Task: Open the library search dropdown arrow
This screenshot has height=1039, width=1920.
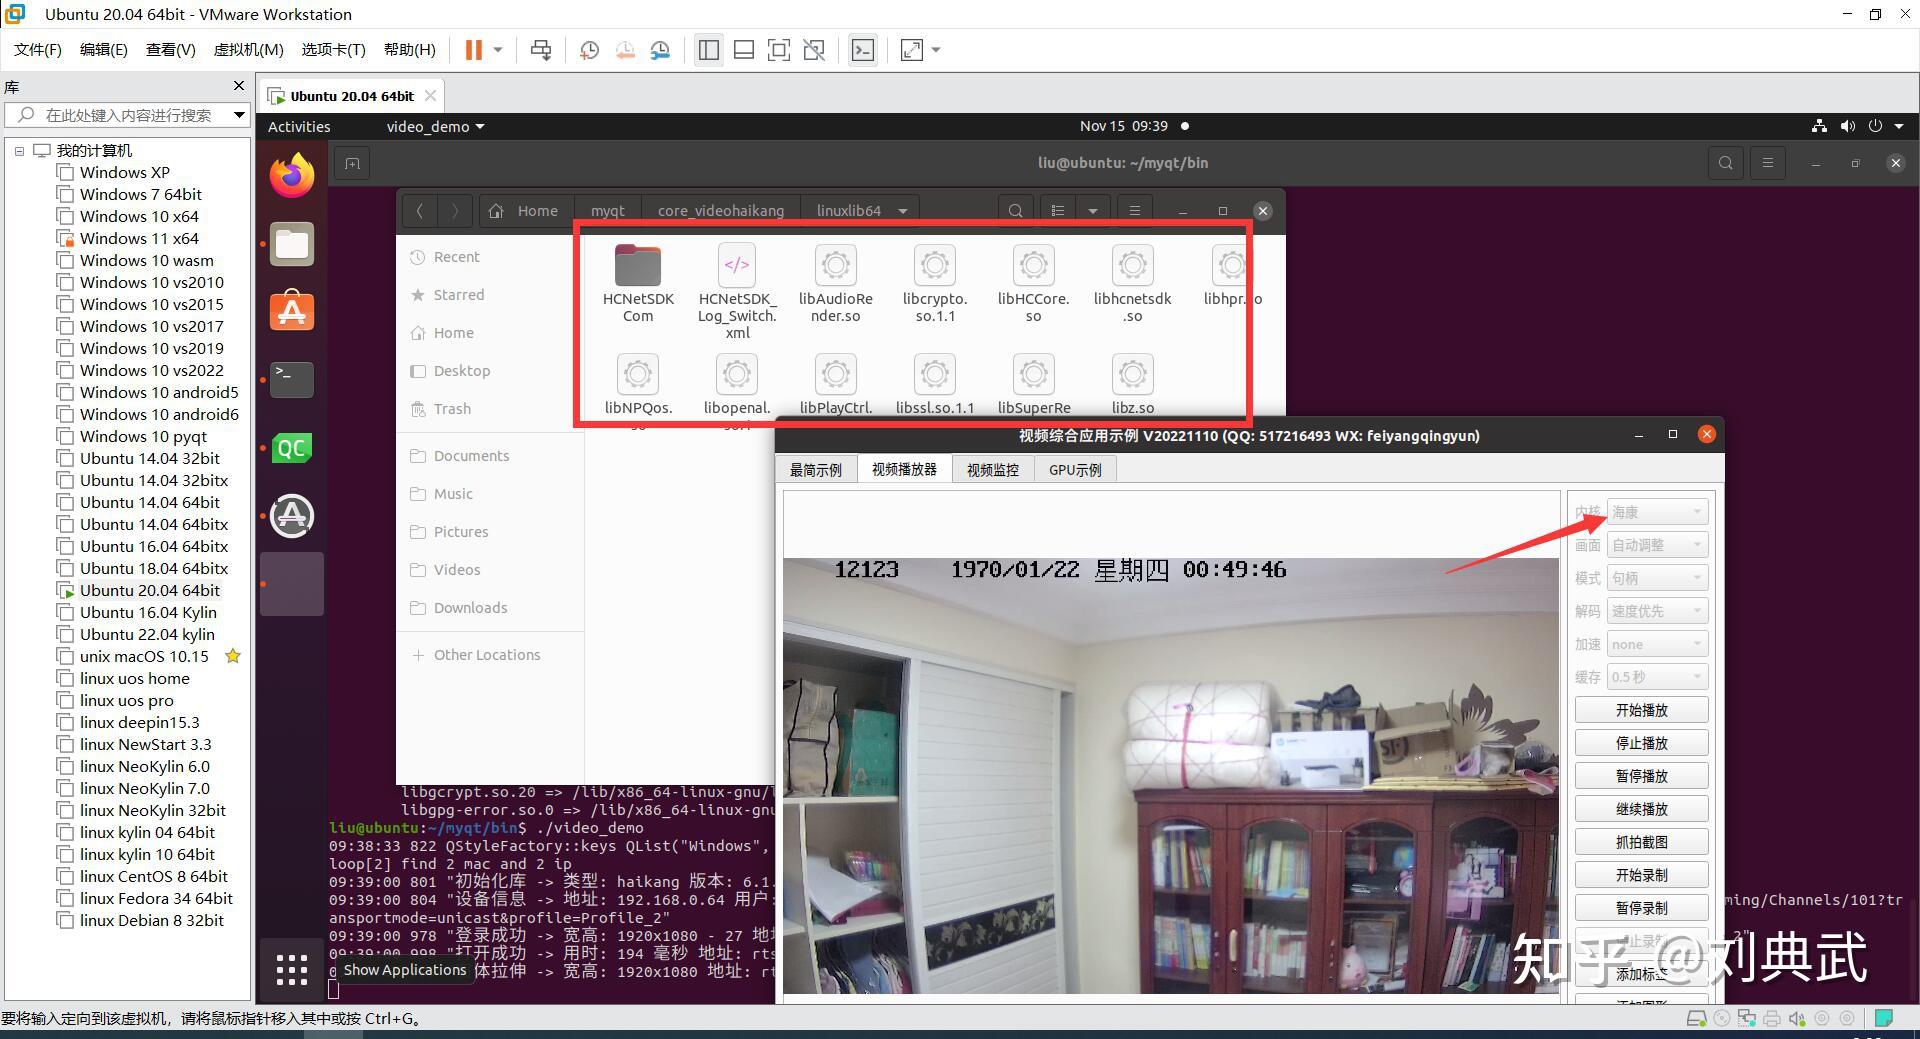Action: 239,115
